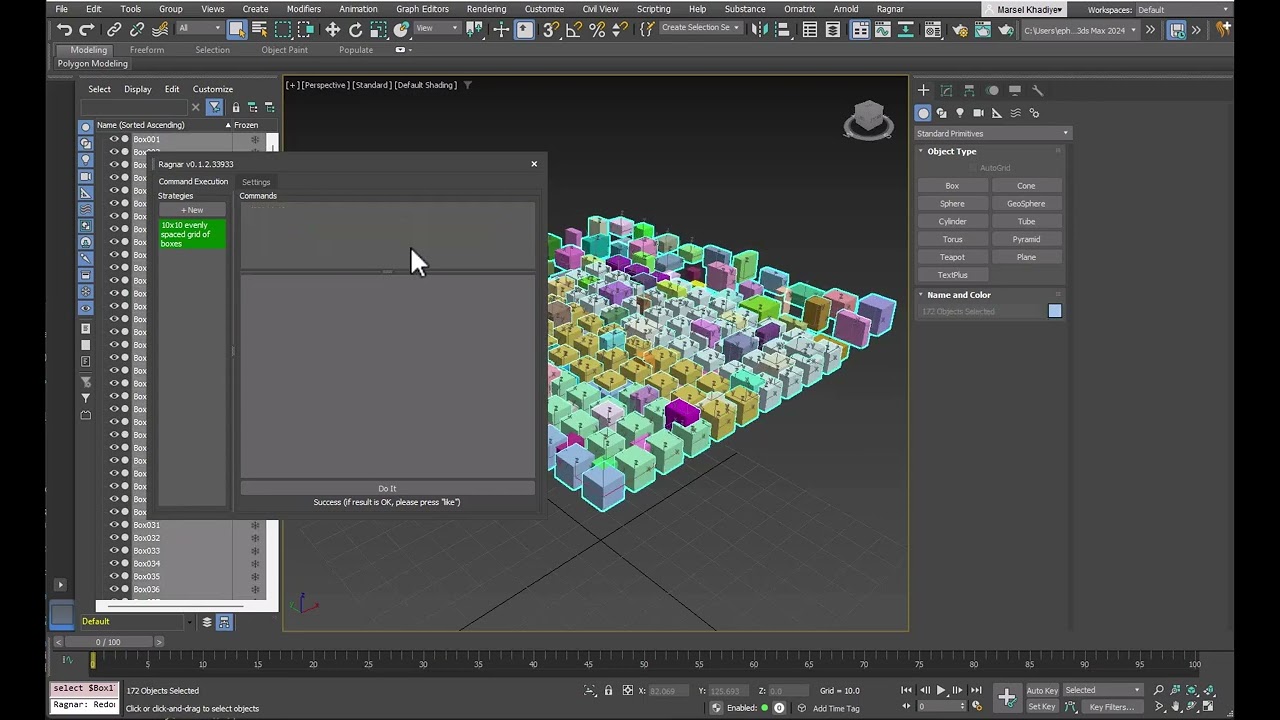Activate the Rotate tool in toolbar
The image size is (1280, 720).
pos(355,30)
